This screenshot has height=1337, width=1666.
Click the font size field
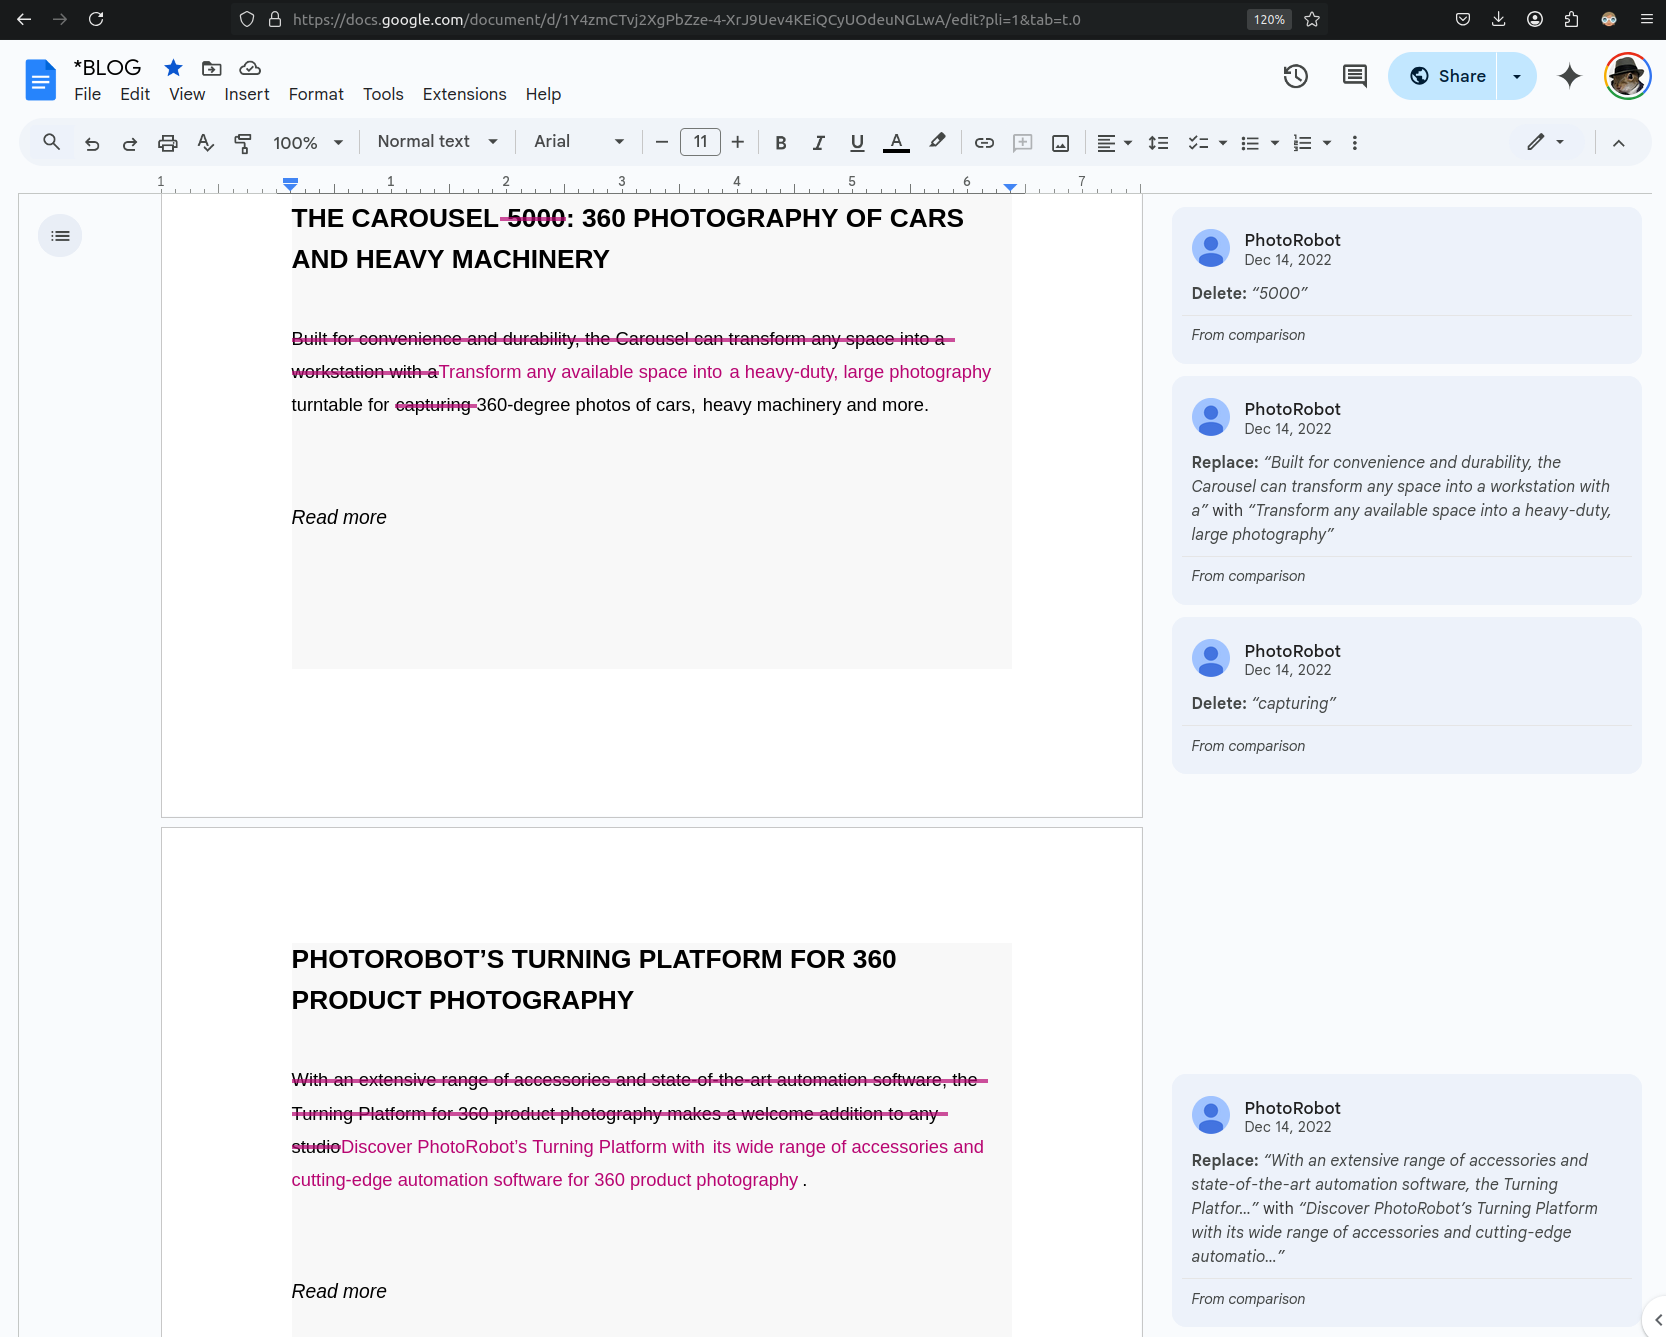click(x=700, y=142)
